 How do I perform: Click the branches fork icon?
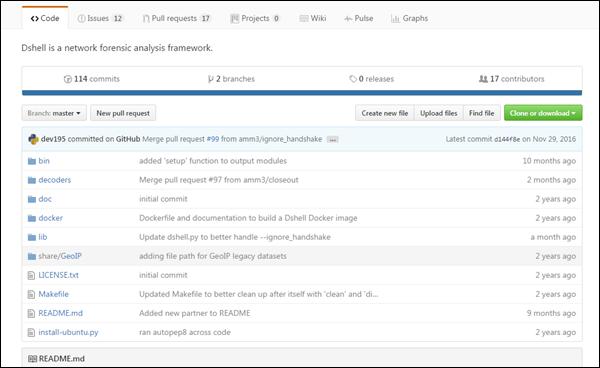(210, 79)
